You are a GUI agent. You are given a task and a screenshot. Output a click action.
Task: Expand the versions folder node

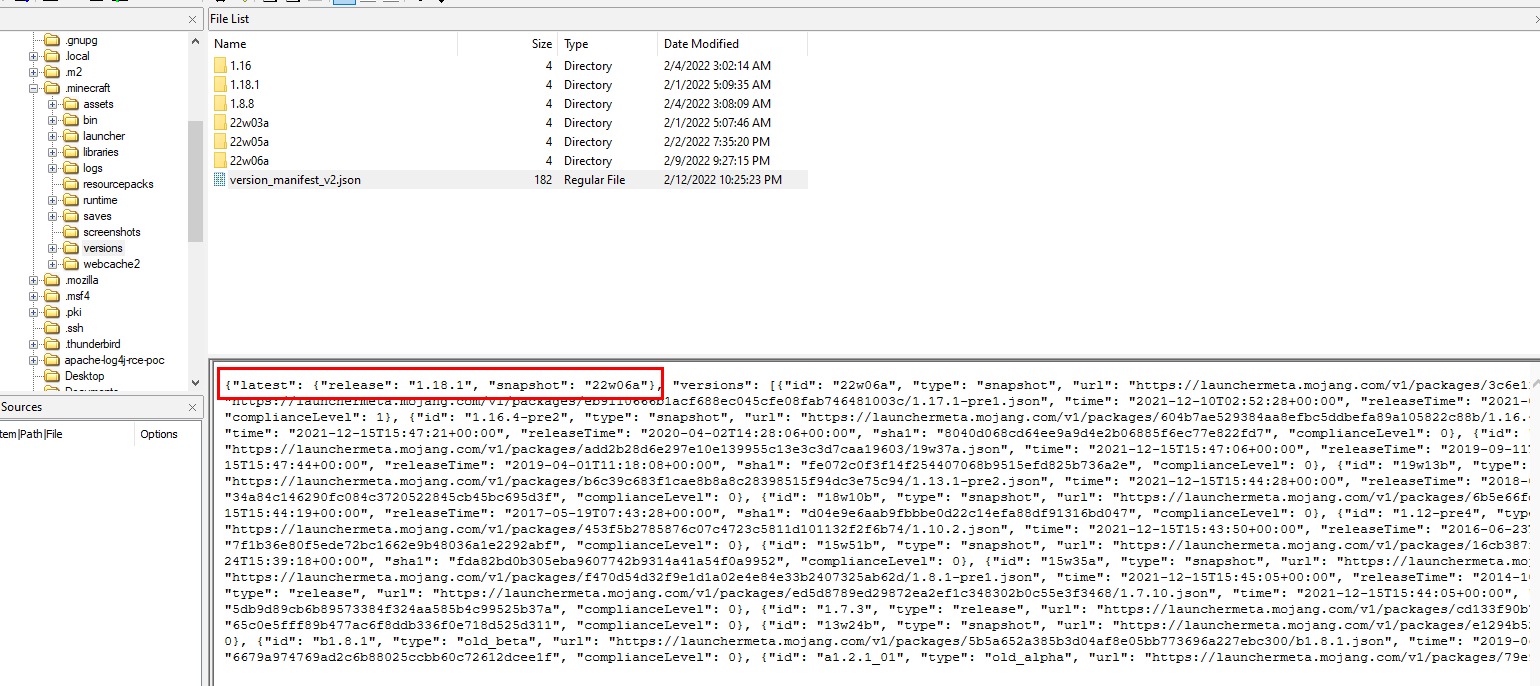53,248
